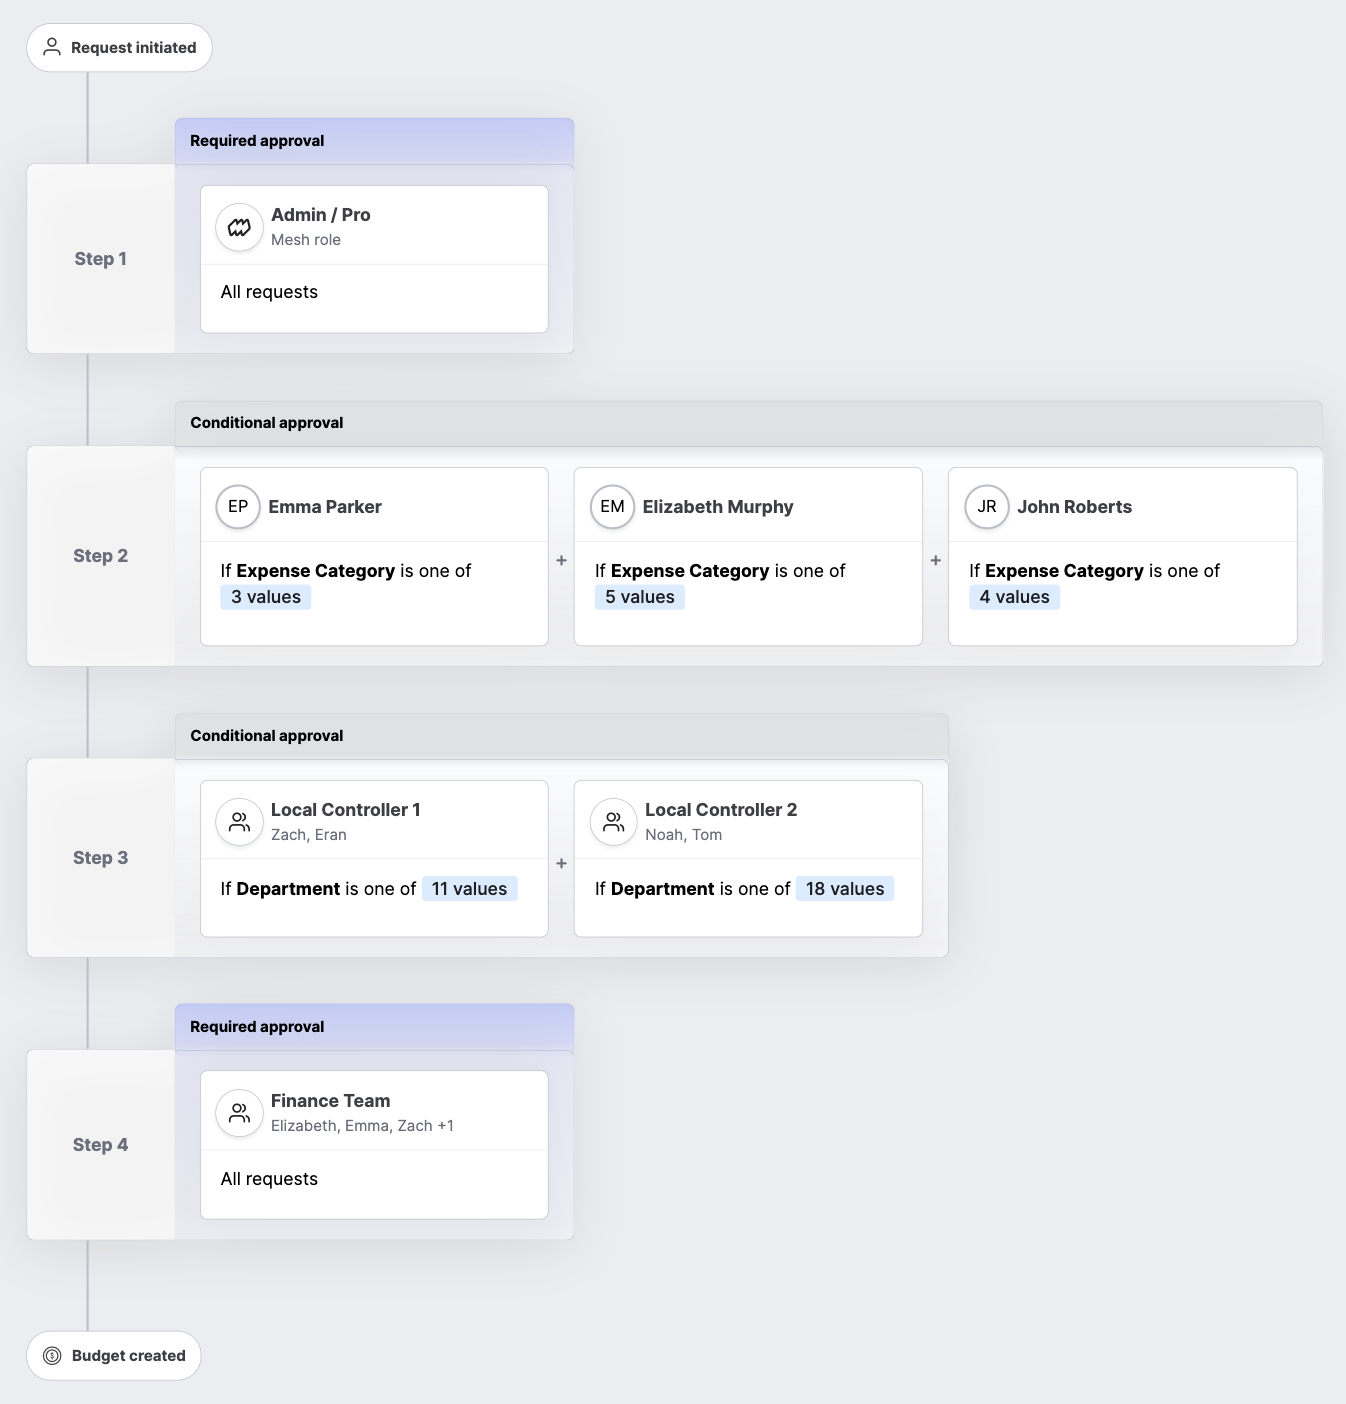Select the Step 1 label
This screenshot has width=1346, height=1404.
[x=101, y=259]
